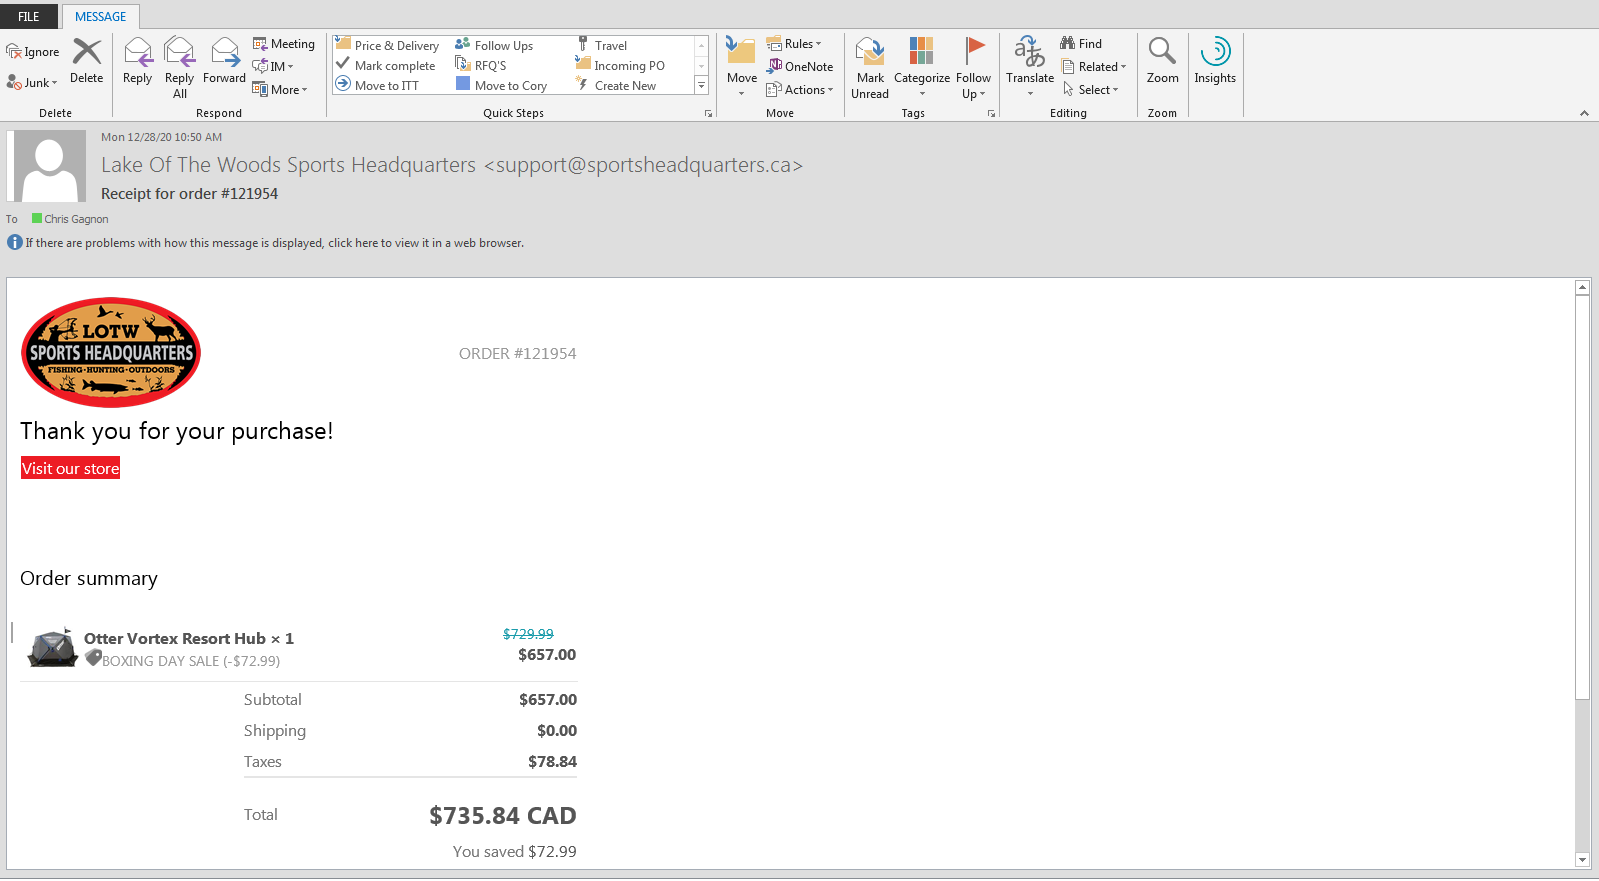1599x881 pixels.
Task: Run the RFQ'S quick step
Action: [481, 65]
